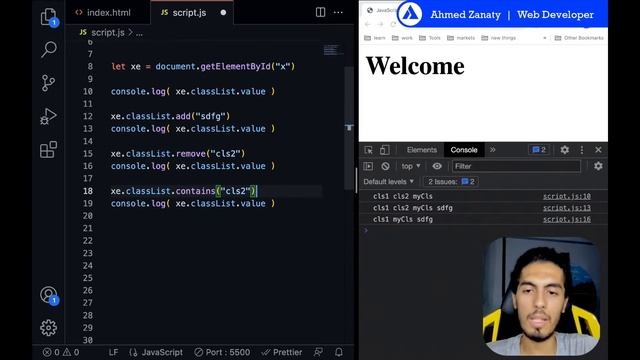Click LF end-of-line in status bar
Screen dimensions: 640x360
(113, 352)
